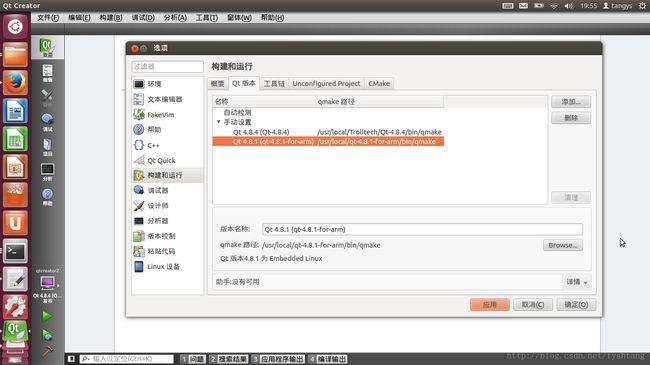Open the Qt Quick options category
Image resolution: width=650 pixels, height=365 pixels.
[167, 160]
